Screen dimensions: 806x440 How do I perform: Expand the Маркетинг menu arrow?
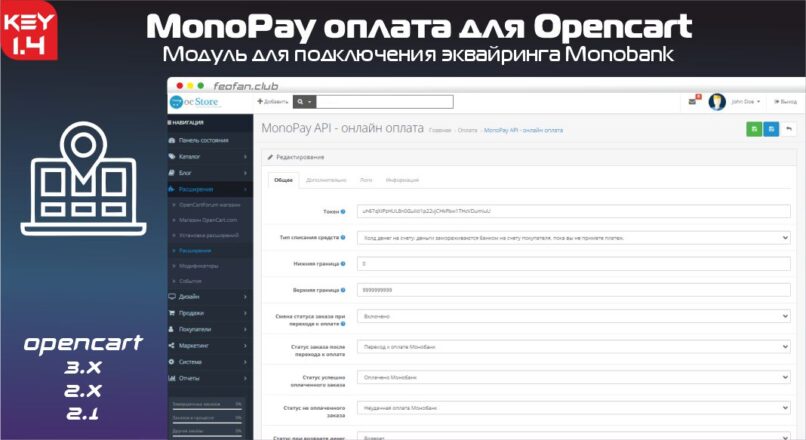(245, 345)
